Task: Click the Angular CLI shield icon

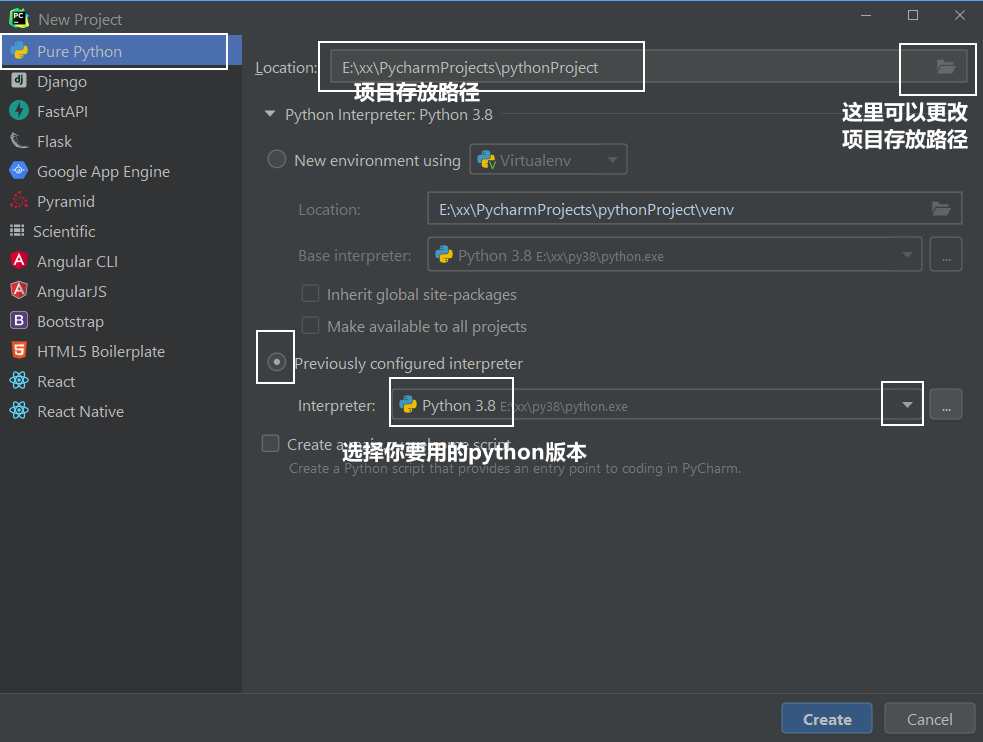Action: point(19,260)
